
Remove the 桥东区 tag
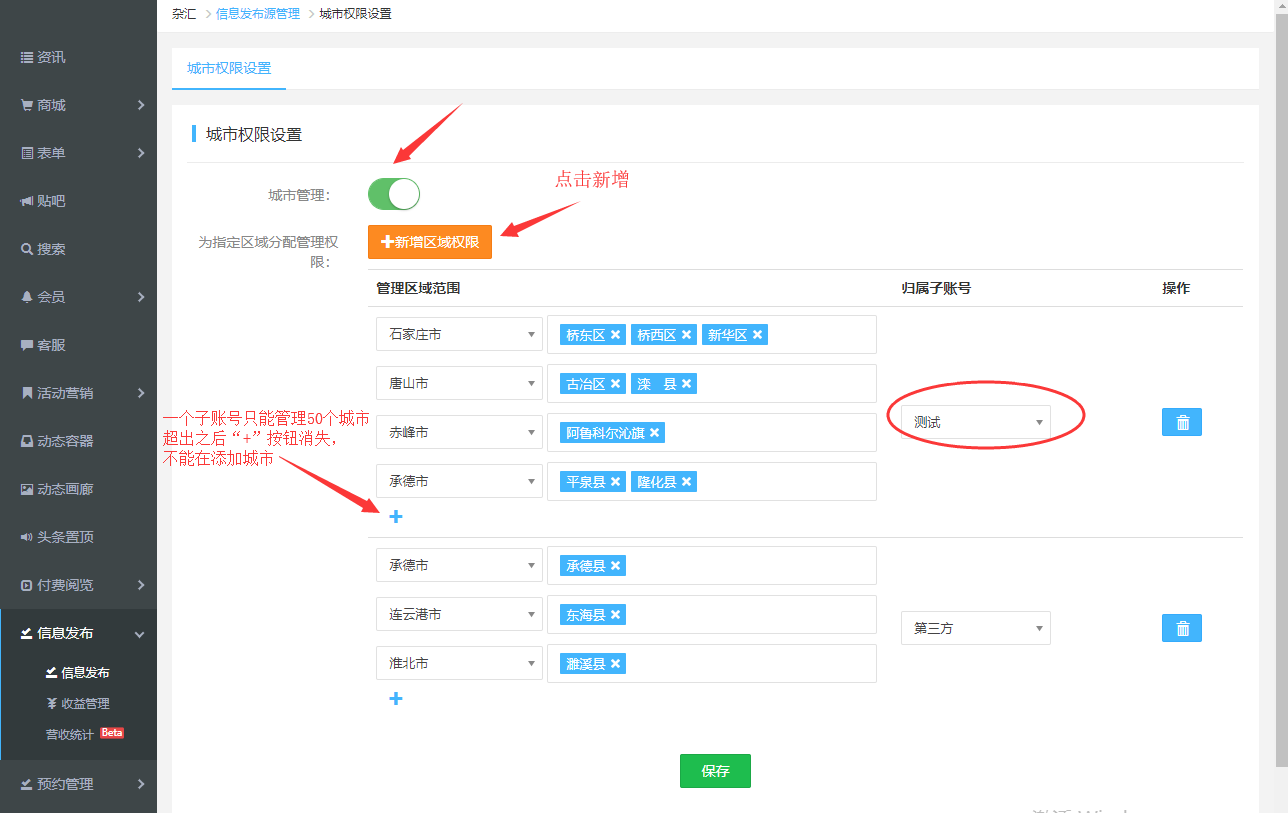616,335
